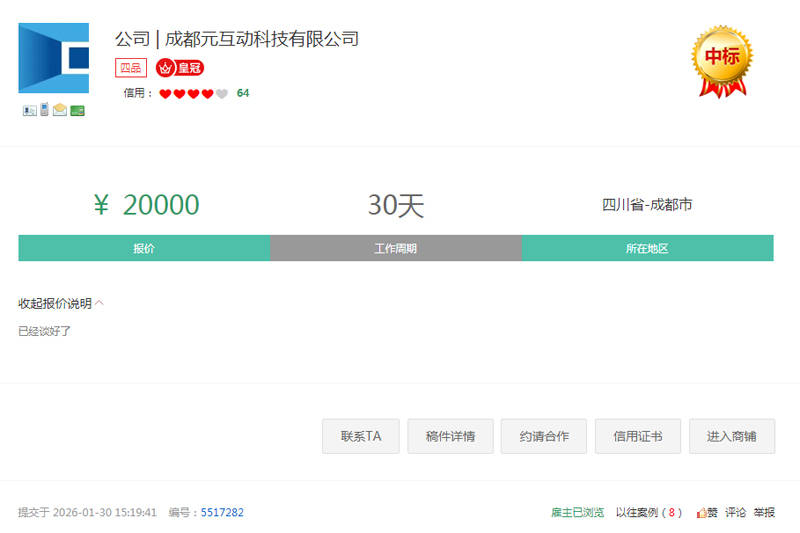Image resolution: width=800 pixels, height=533 pixels.
Task: Click the red 皇冠 crown badge
Action: [x=180, y=68]
